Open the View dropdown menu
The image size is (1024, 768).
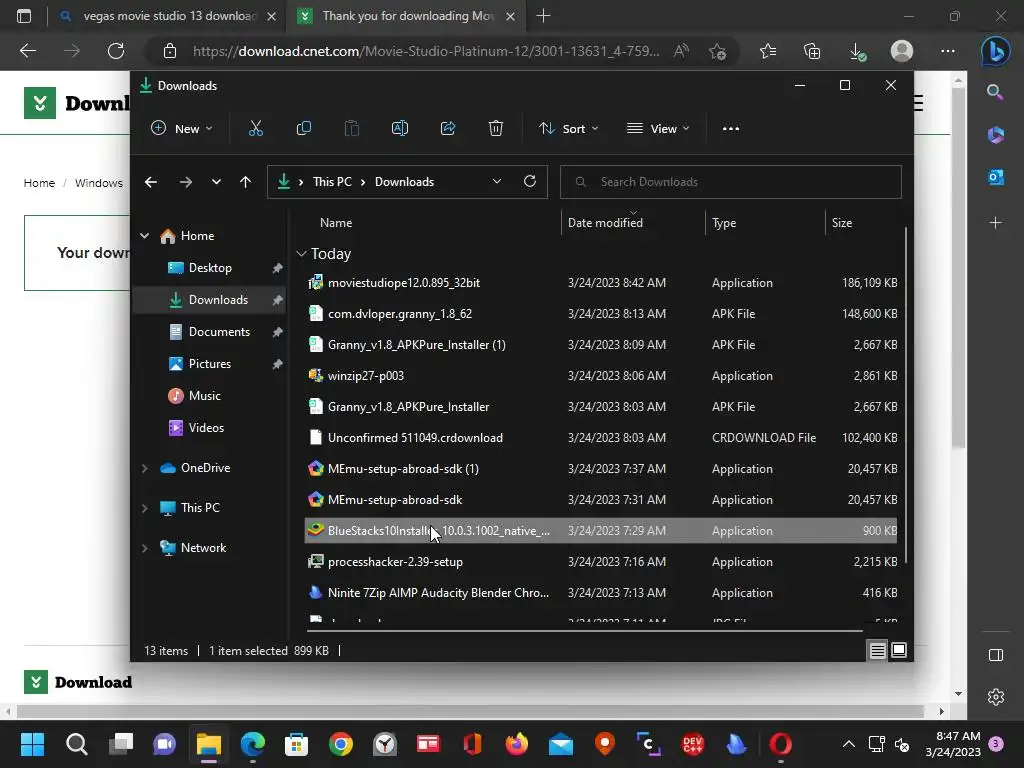[x=658, y=129]
